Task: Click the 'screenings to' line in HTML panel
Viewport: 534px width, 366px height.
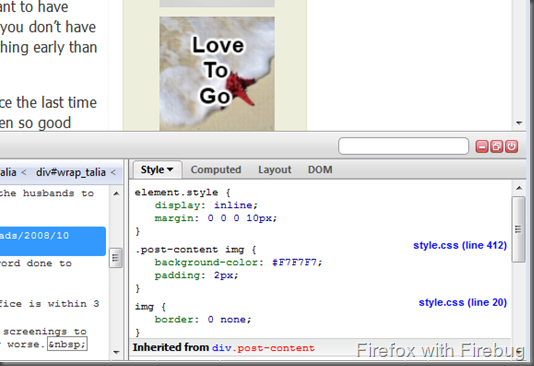Action: coord(45,331)
